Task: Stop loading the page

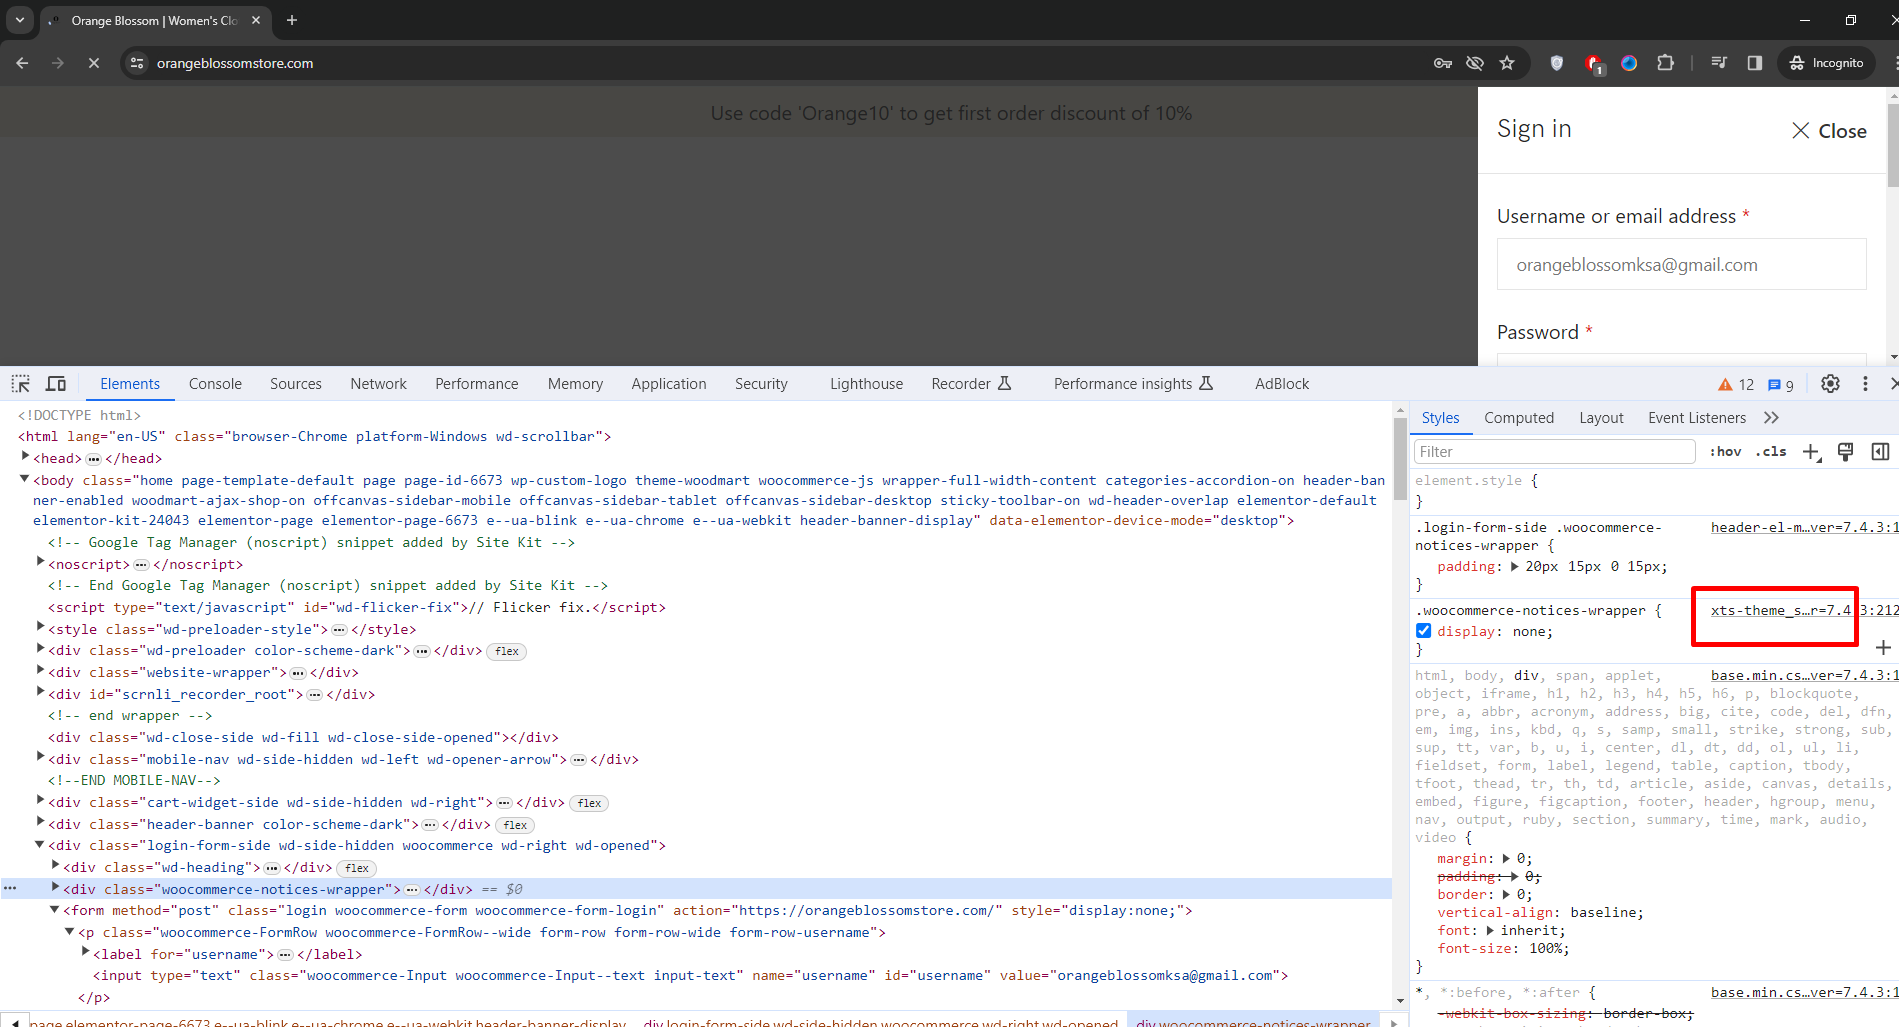Action: [x=94, y=63]
